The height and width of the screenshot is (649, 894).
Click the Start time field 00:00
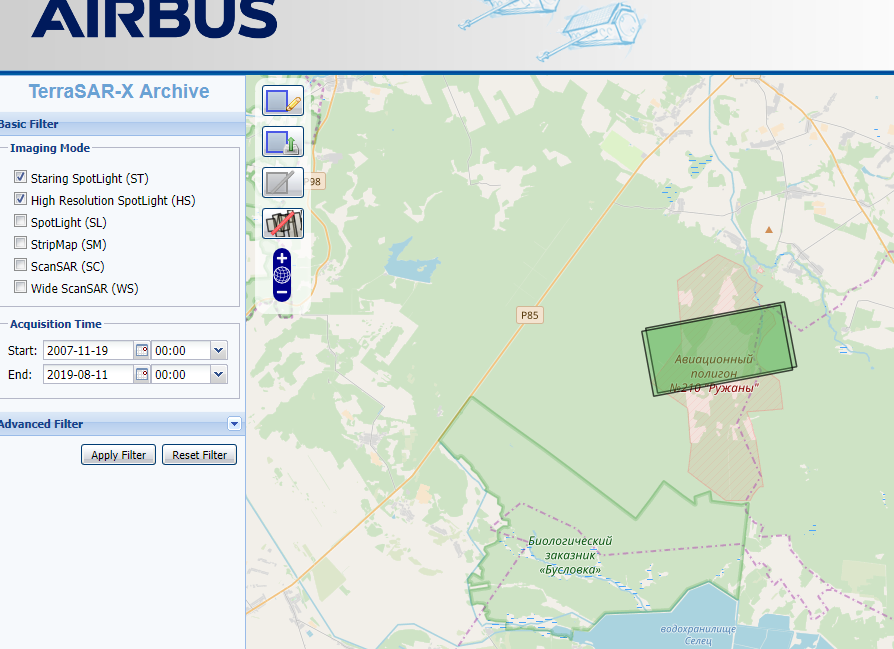point(181,350)
